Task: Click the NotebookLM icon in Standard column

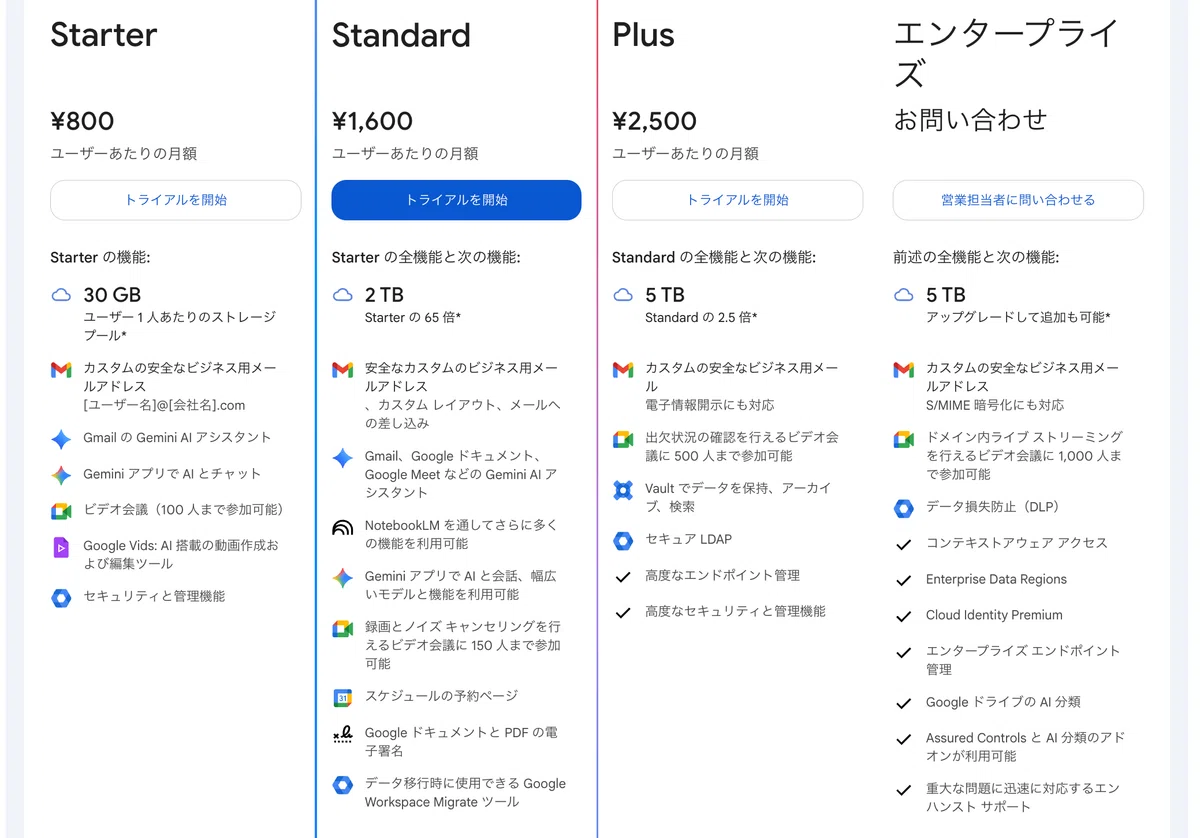Action: coord(343,527)
